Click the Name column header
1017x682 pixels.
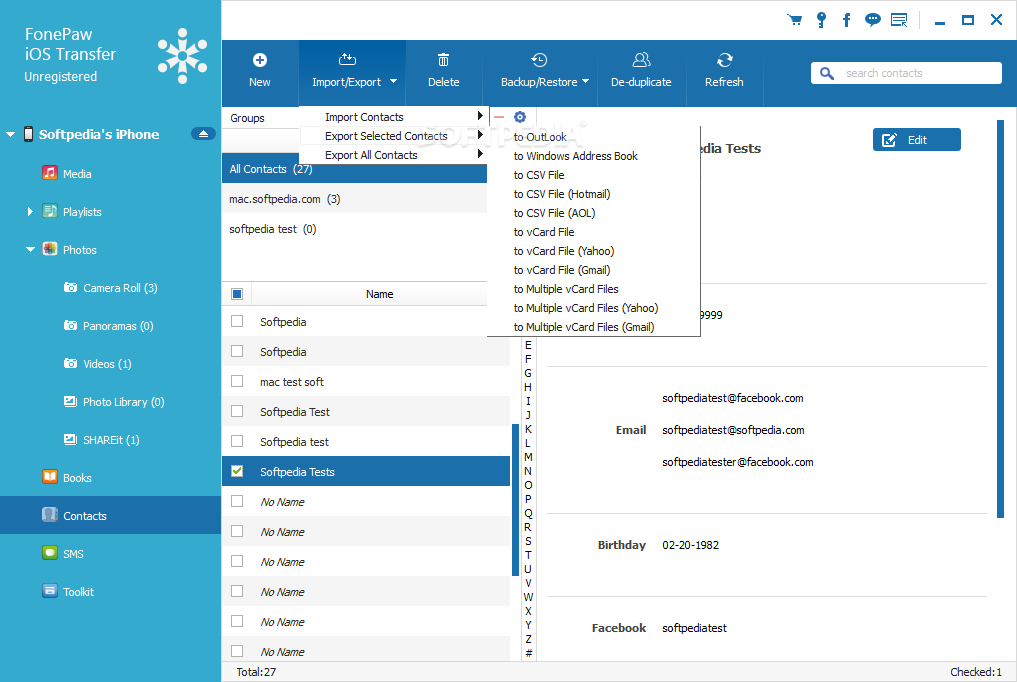pos(379,294)
